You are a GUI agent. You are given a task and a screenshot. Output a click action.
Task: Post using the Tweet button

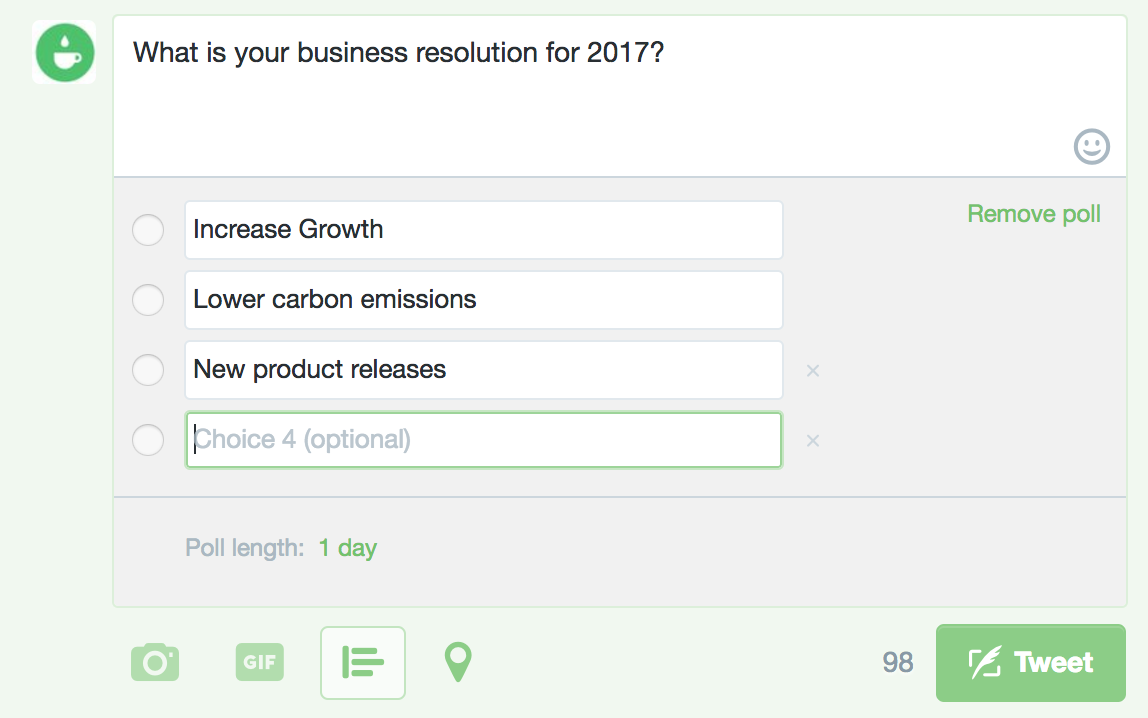(1031, 662)
